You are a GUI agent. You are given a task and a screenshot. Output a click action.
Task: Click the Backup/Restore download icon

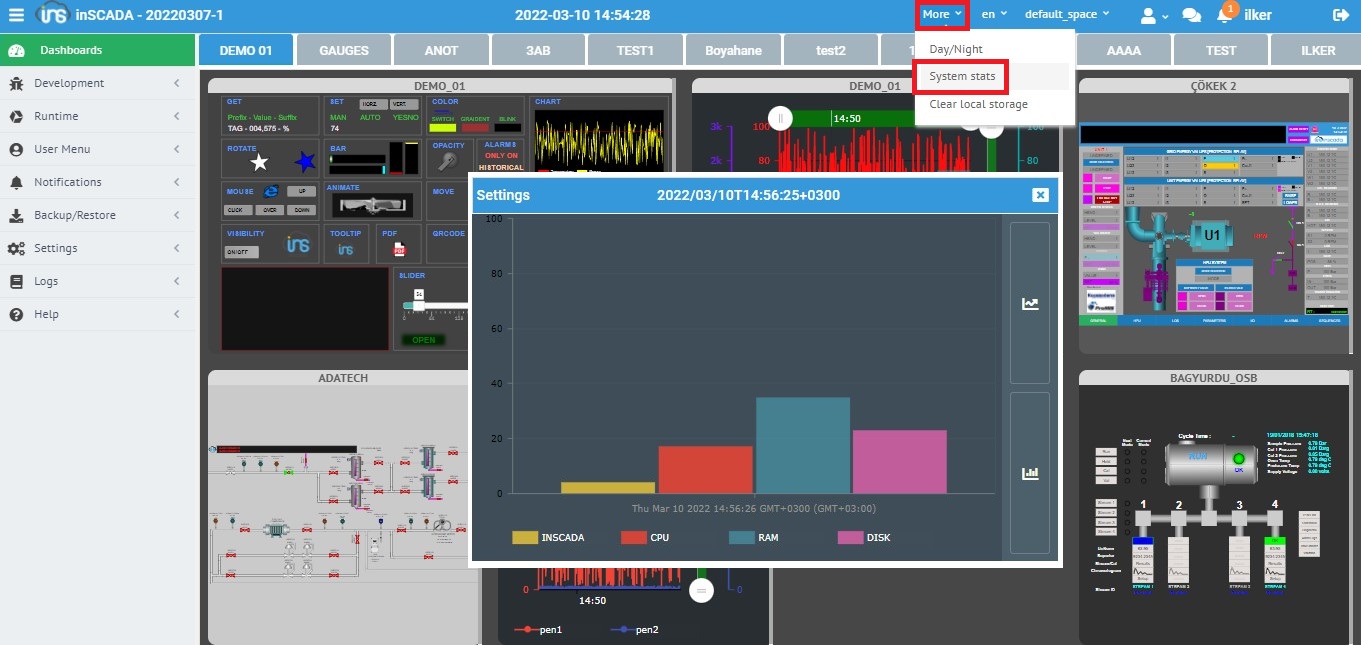coord(16,215)
